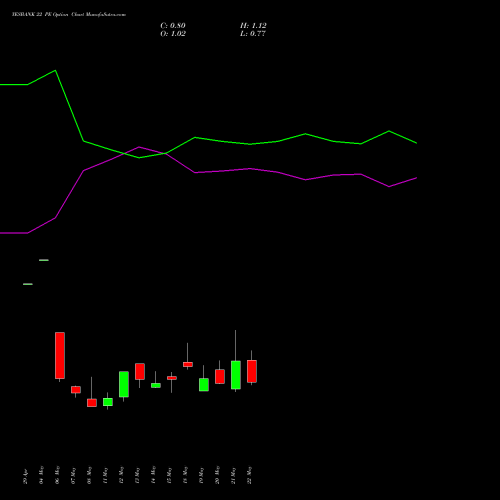
Task: Click the 19 May date label
Action: click(x=202, y=475)
